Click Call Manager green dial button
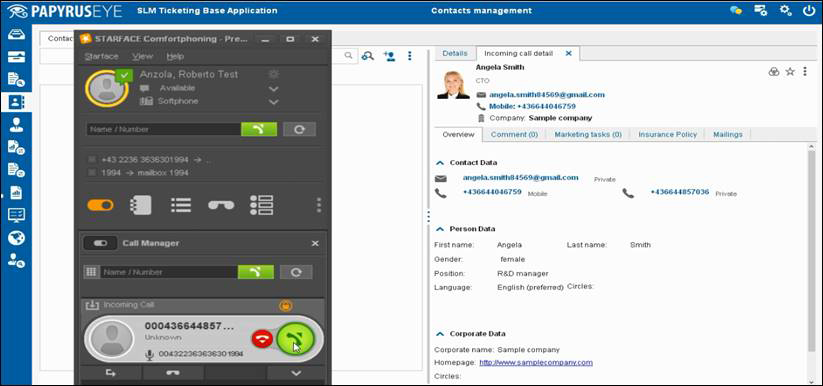Viewport: 823px width, 386px height. pyautogui.click(x=256, y=272)
